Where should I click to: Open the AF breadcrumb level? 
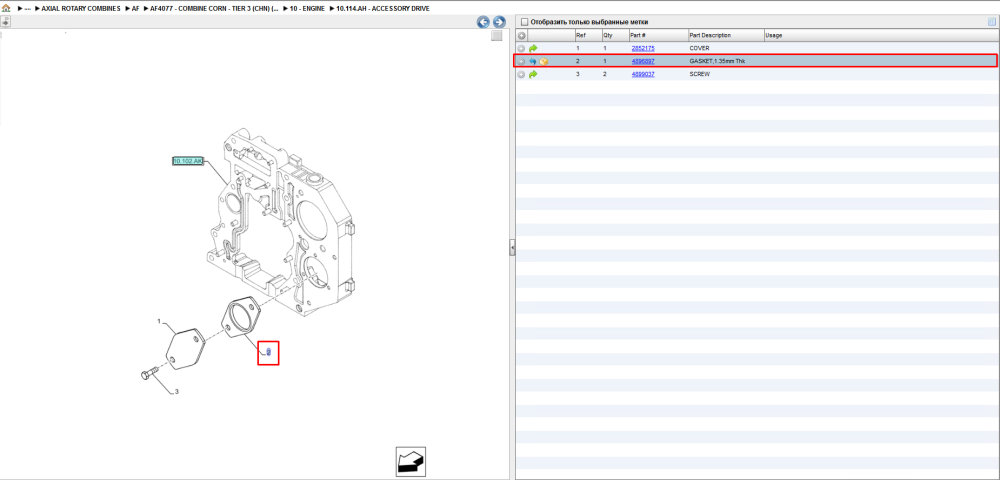pos(135,8)
